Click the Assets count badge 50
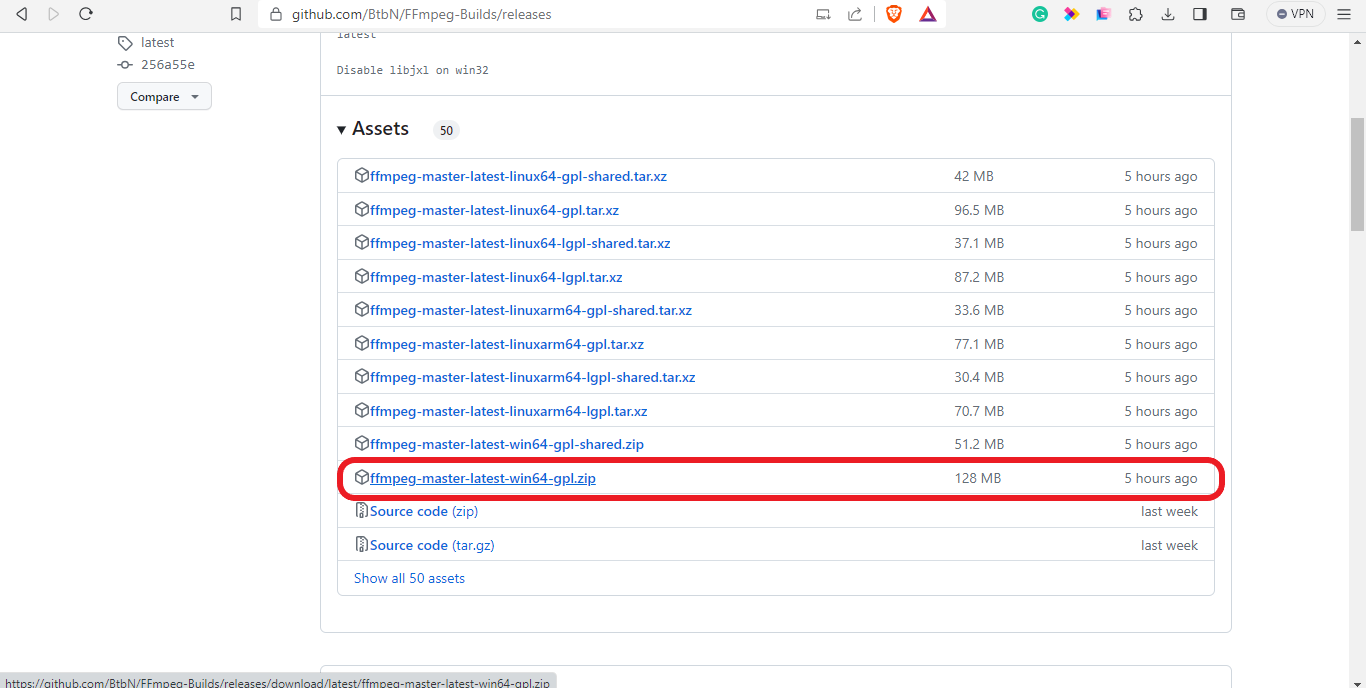This screenshot has height=688, width=1366. tap(446, 130)
